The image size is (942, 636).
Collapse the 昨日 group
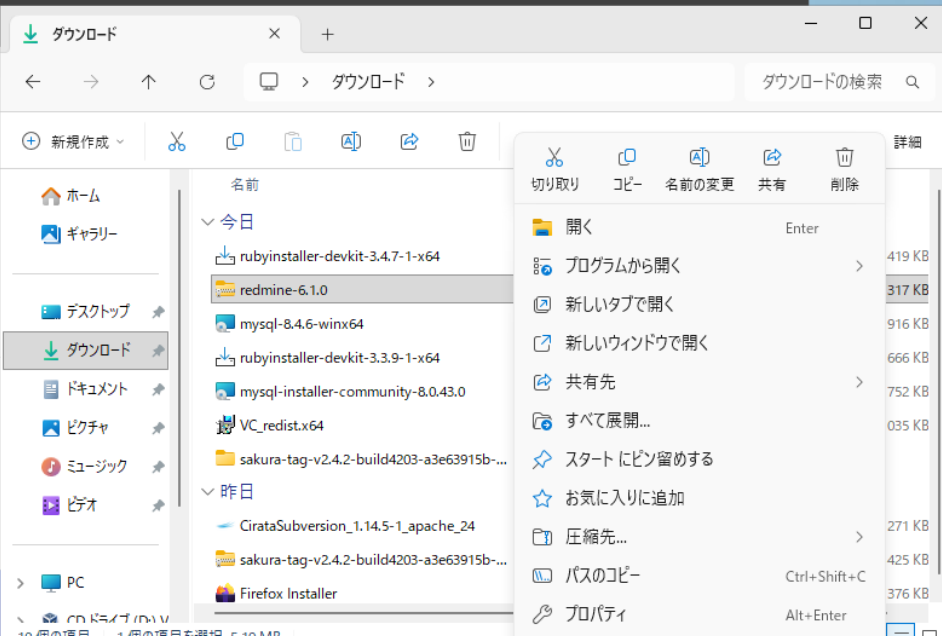tap(208, 492)
